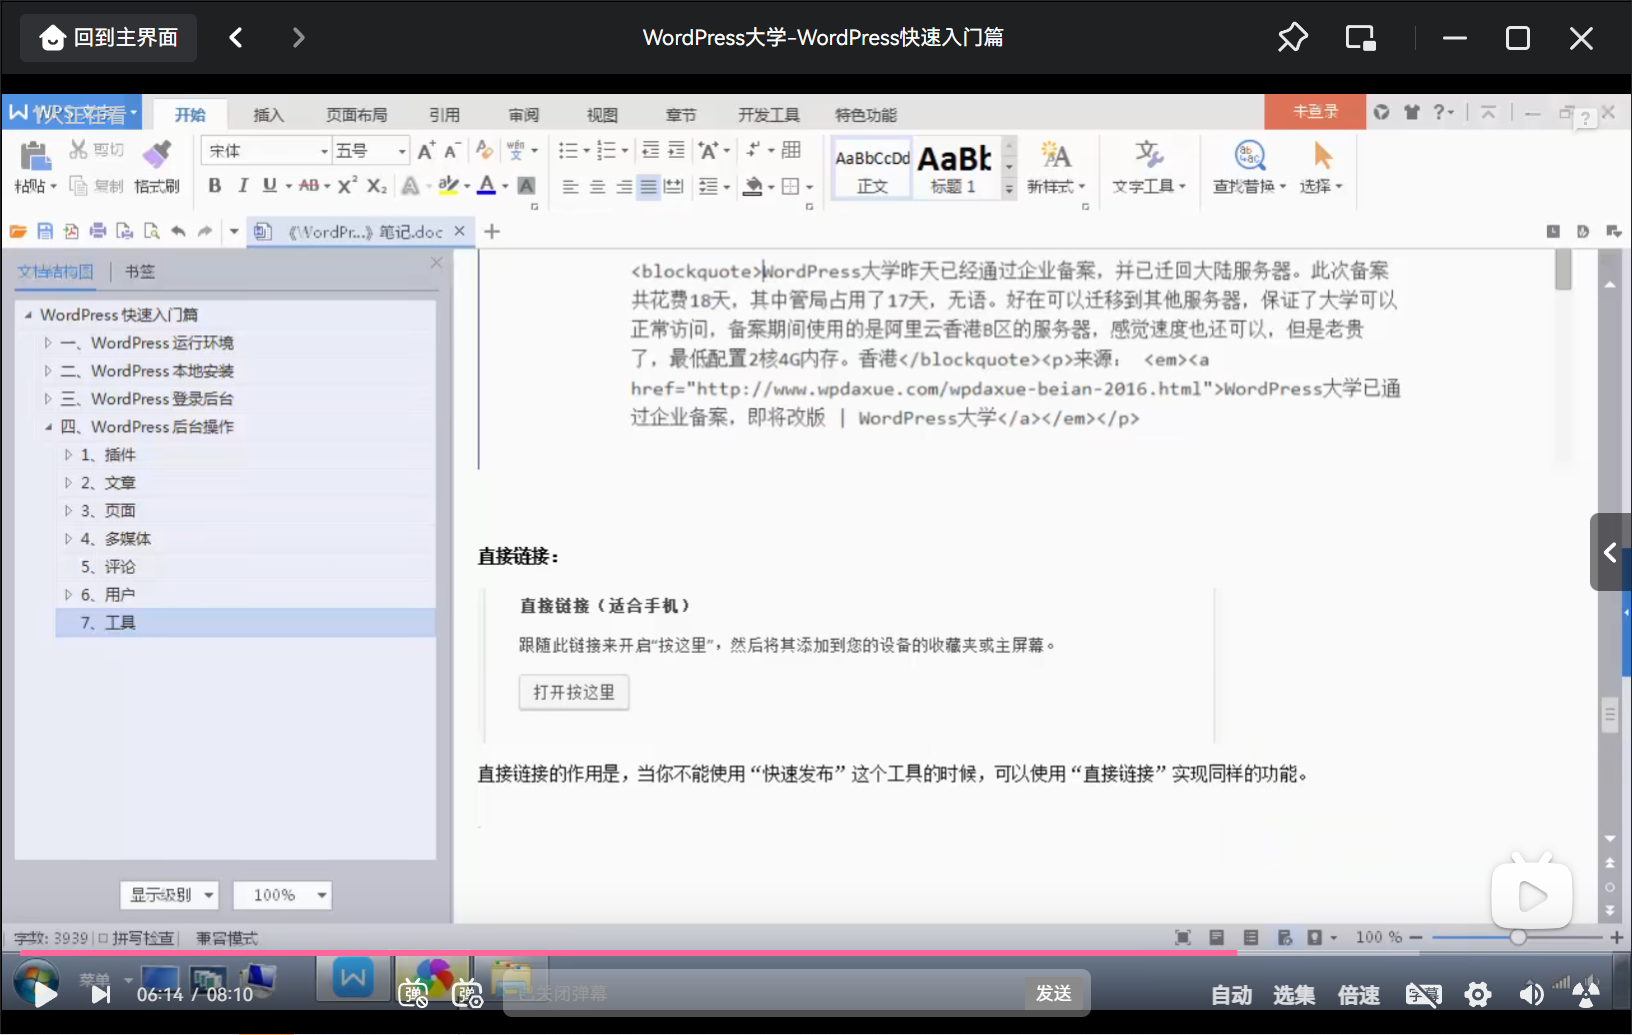Add a new document tab with plus
The width and height of the screenshot is (1632, 1035).
point(492,232)
